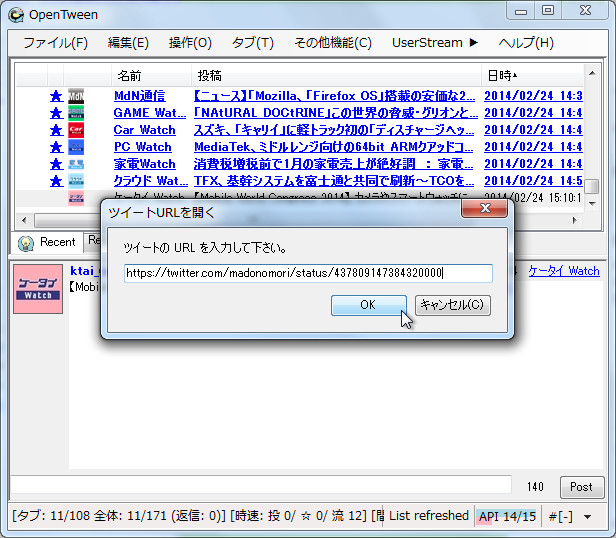The image size is (616, 538).
Task: Click the Car Watch red avatar icon
Action: coord(76,130)
